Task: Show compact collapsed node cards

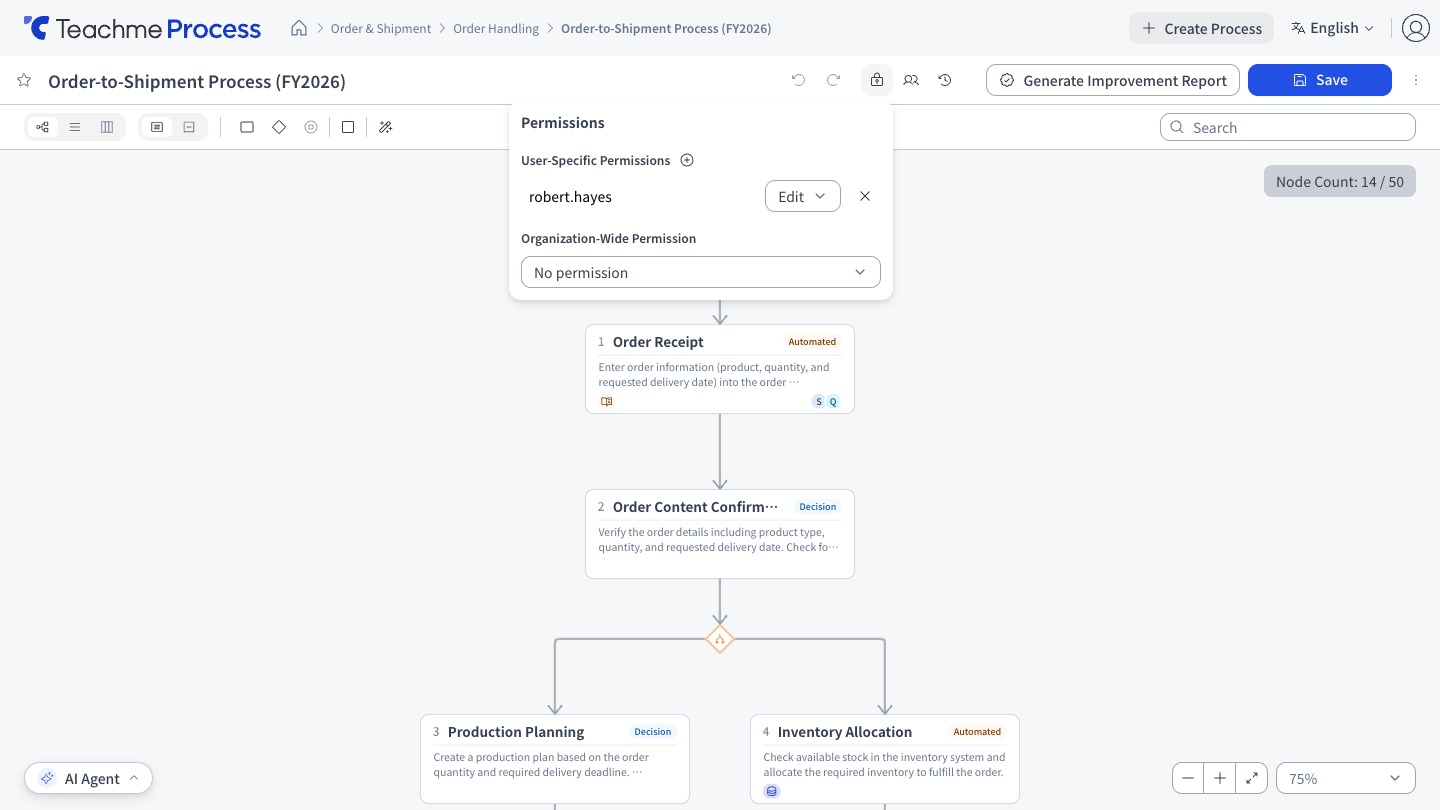Action: click(189, 127)
